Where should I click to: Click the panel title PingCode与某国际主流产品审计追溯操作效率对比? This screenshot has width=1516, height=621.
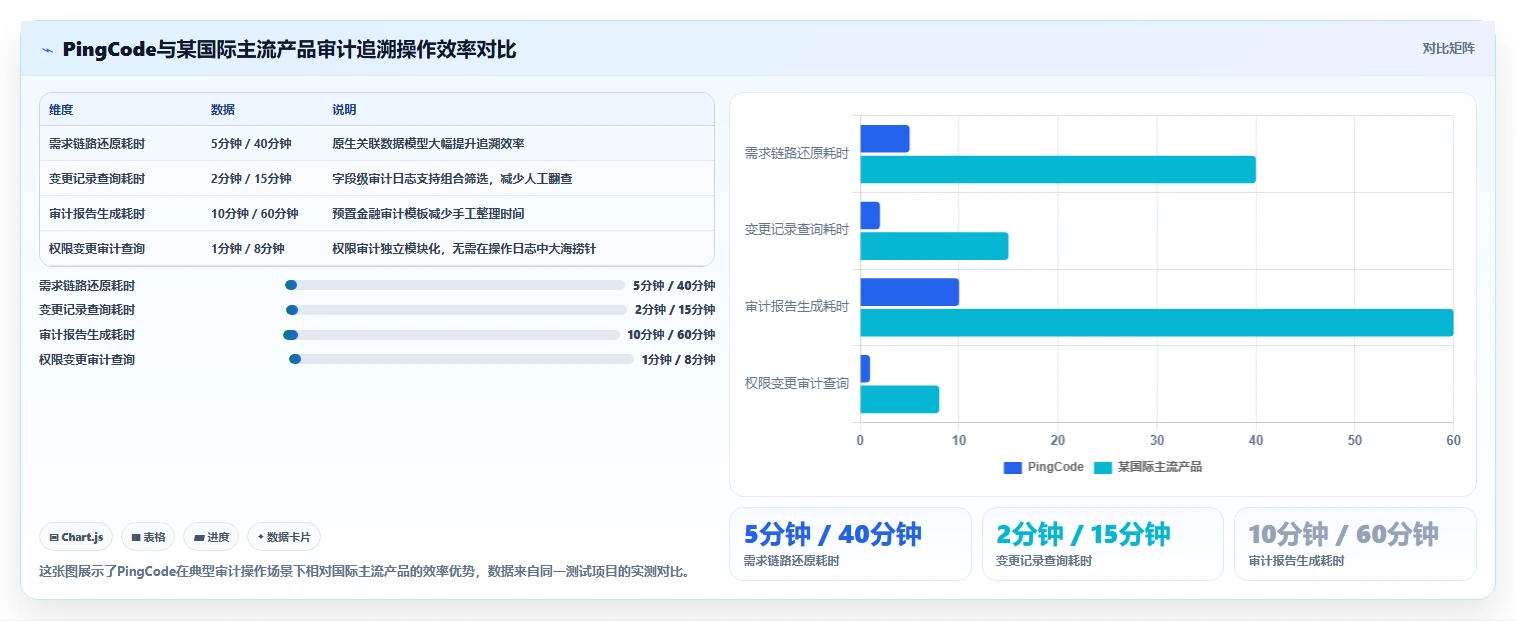pyautogui.click(x=289, y=50)
